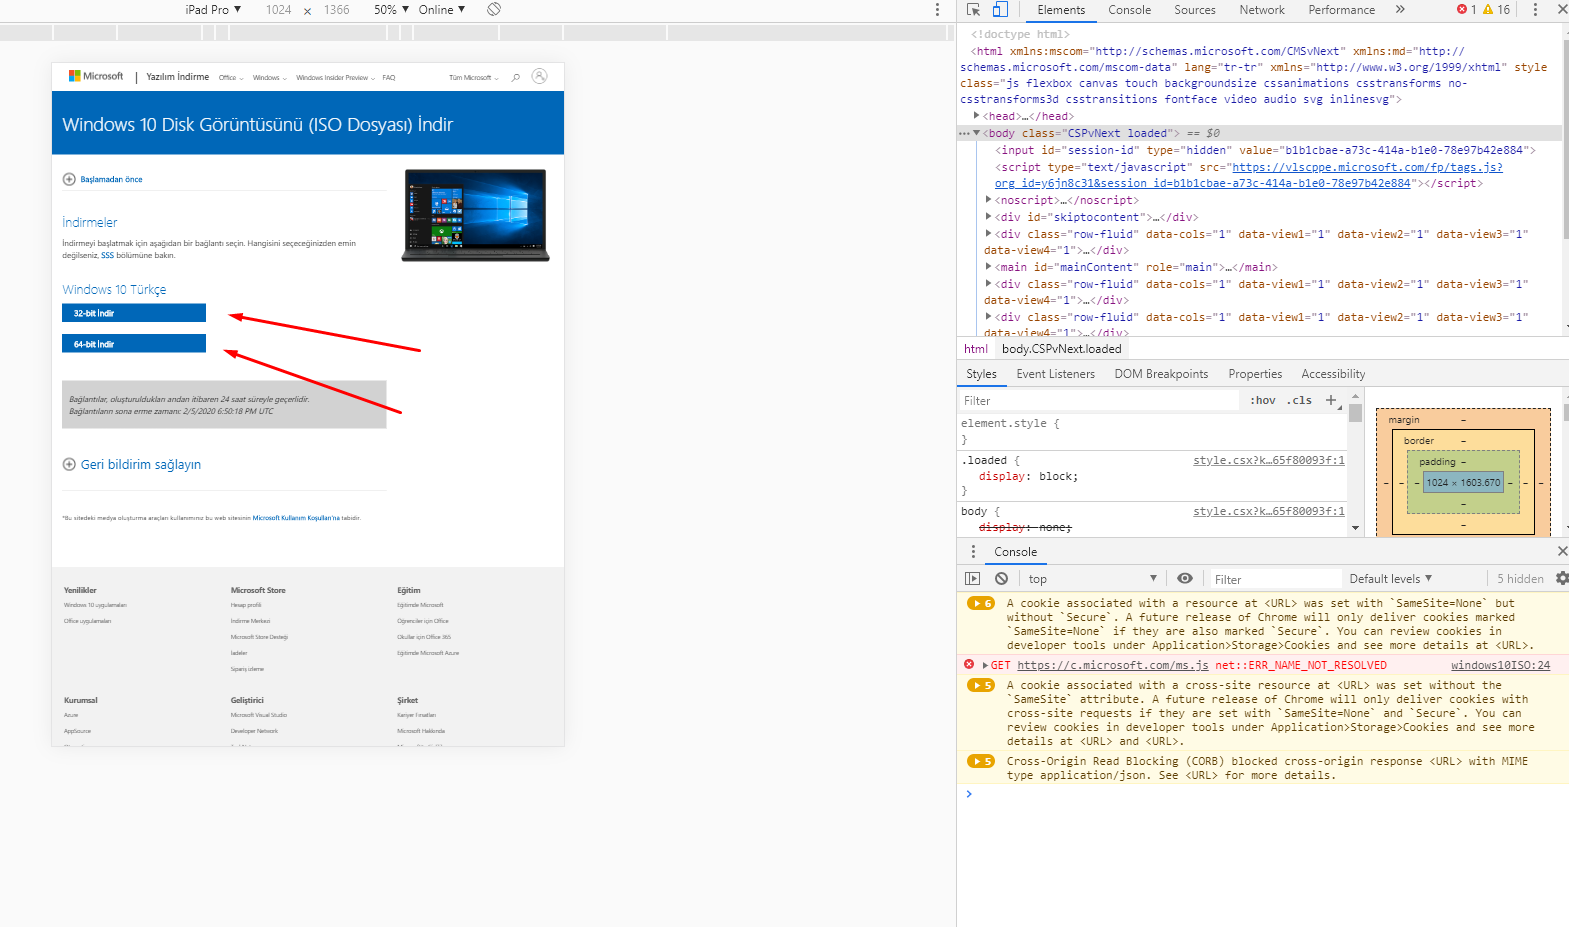Expand the head element node
This screenshot has height=927, width=1569.
(x=977, y=116)
